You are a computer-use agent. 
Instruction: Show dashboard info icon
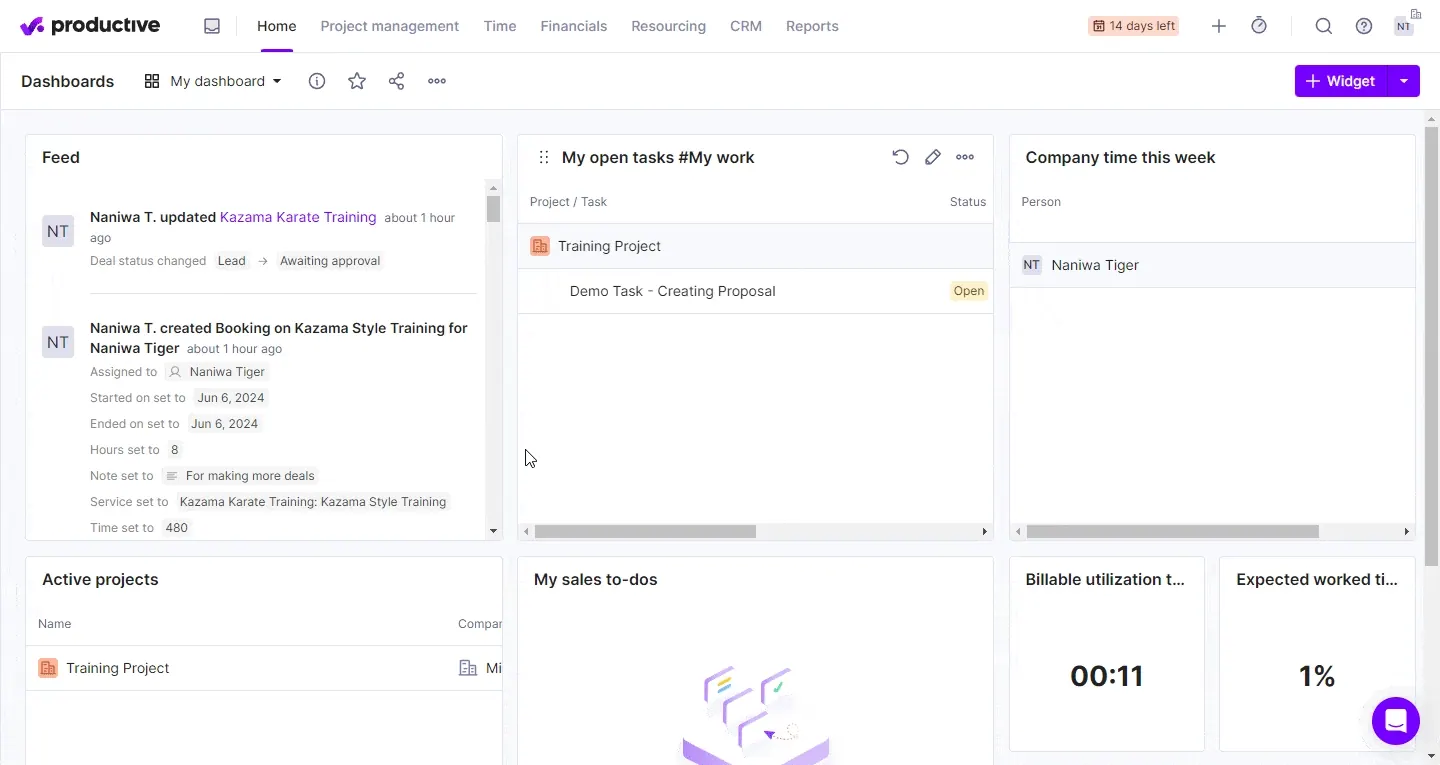317,81
